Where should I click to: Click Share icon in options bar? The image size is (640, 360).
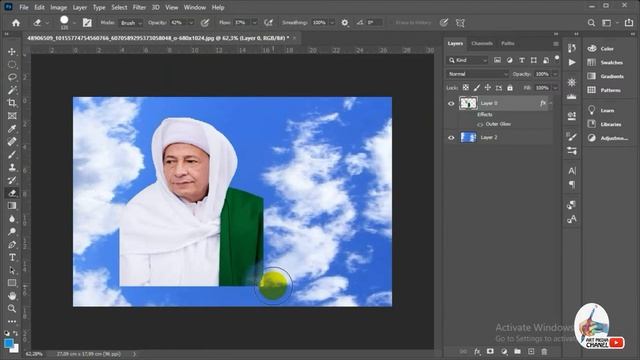pyautogui.click(x=629, y=23)
